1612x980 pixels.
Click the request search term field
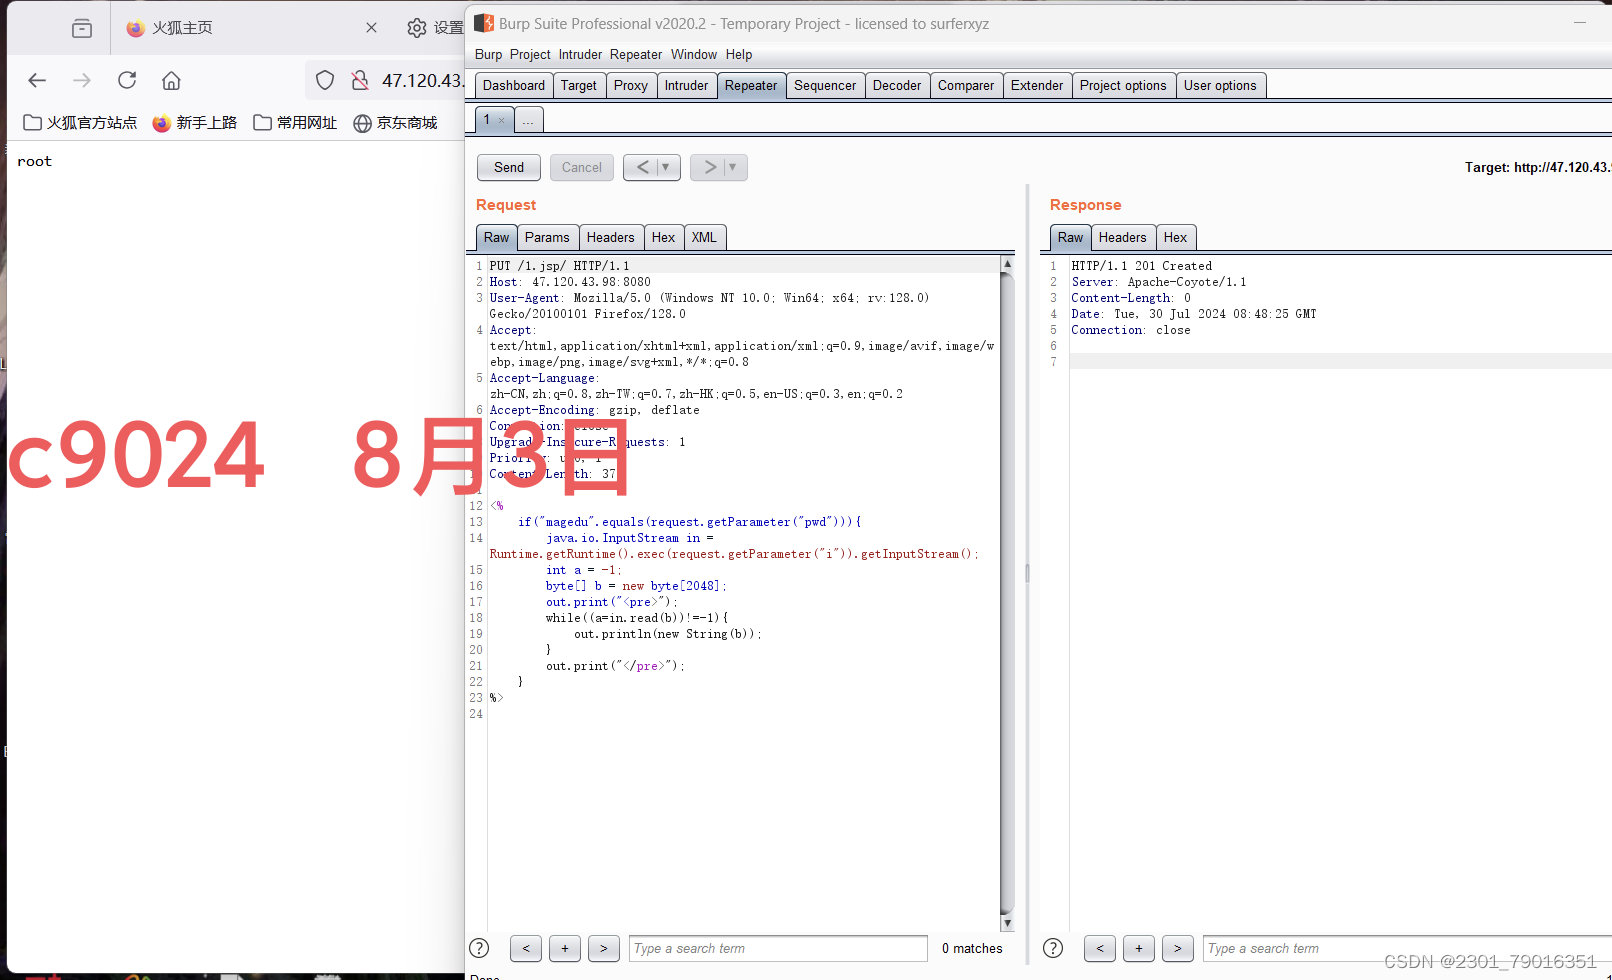coord(779,948)
